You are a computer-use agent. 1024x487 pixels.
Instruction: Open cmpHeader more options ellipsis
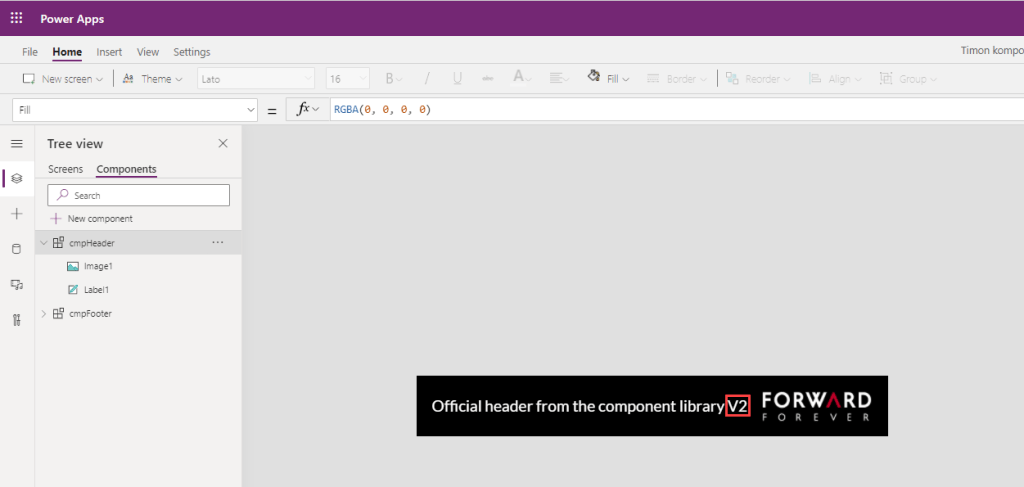pyautogui.click(x=218, y=242)
